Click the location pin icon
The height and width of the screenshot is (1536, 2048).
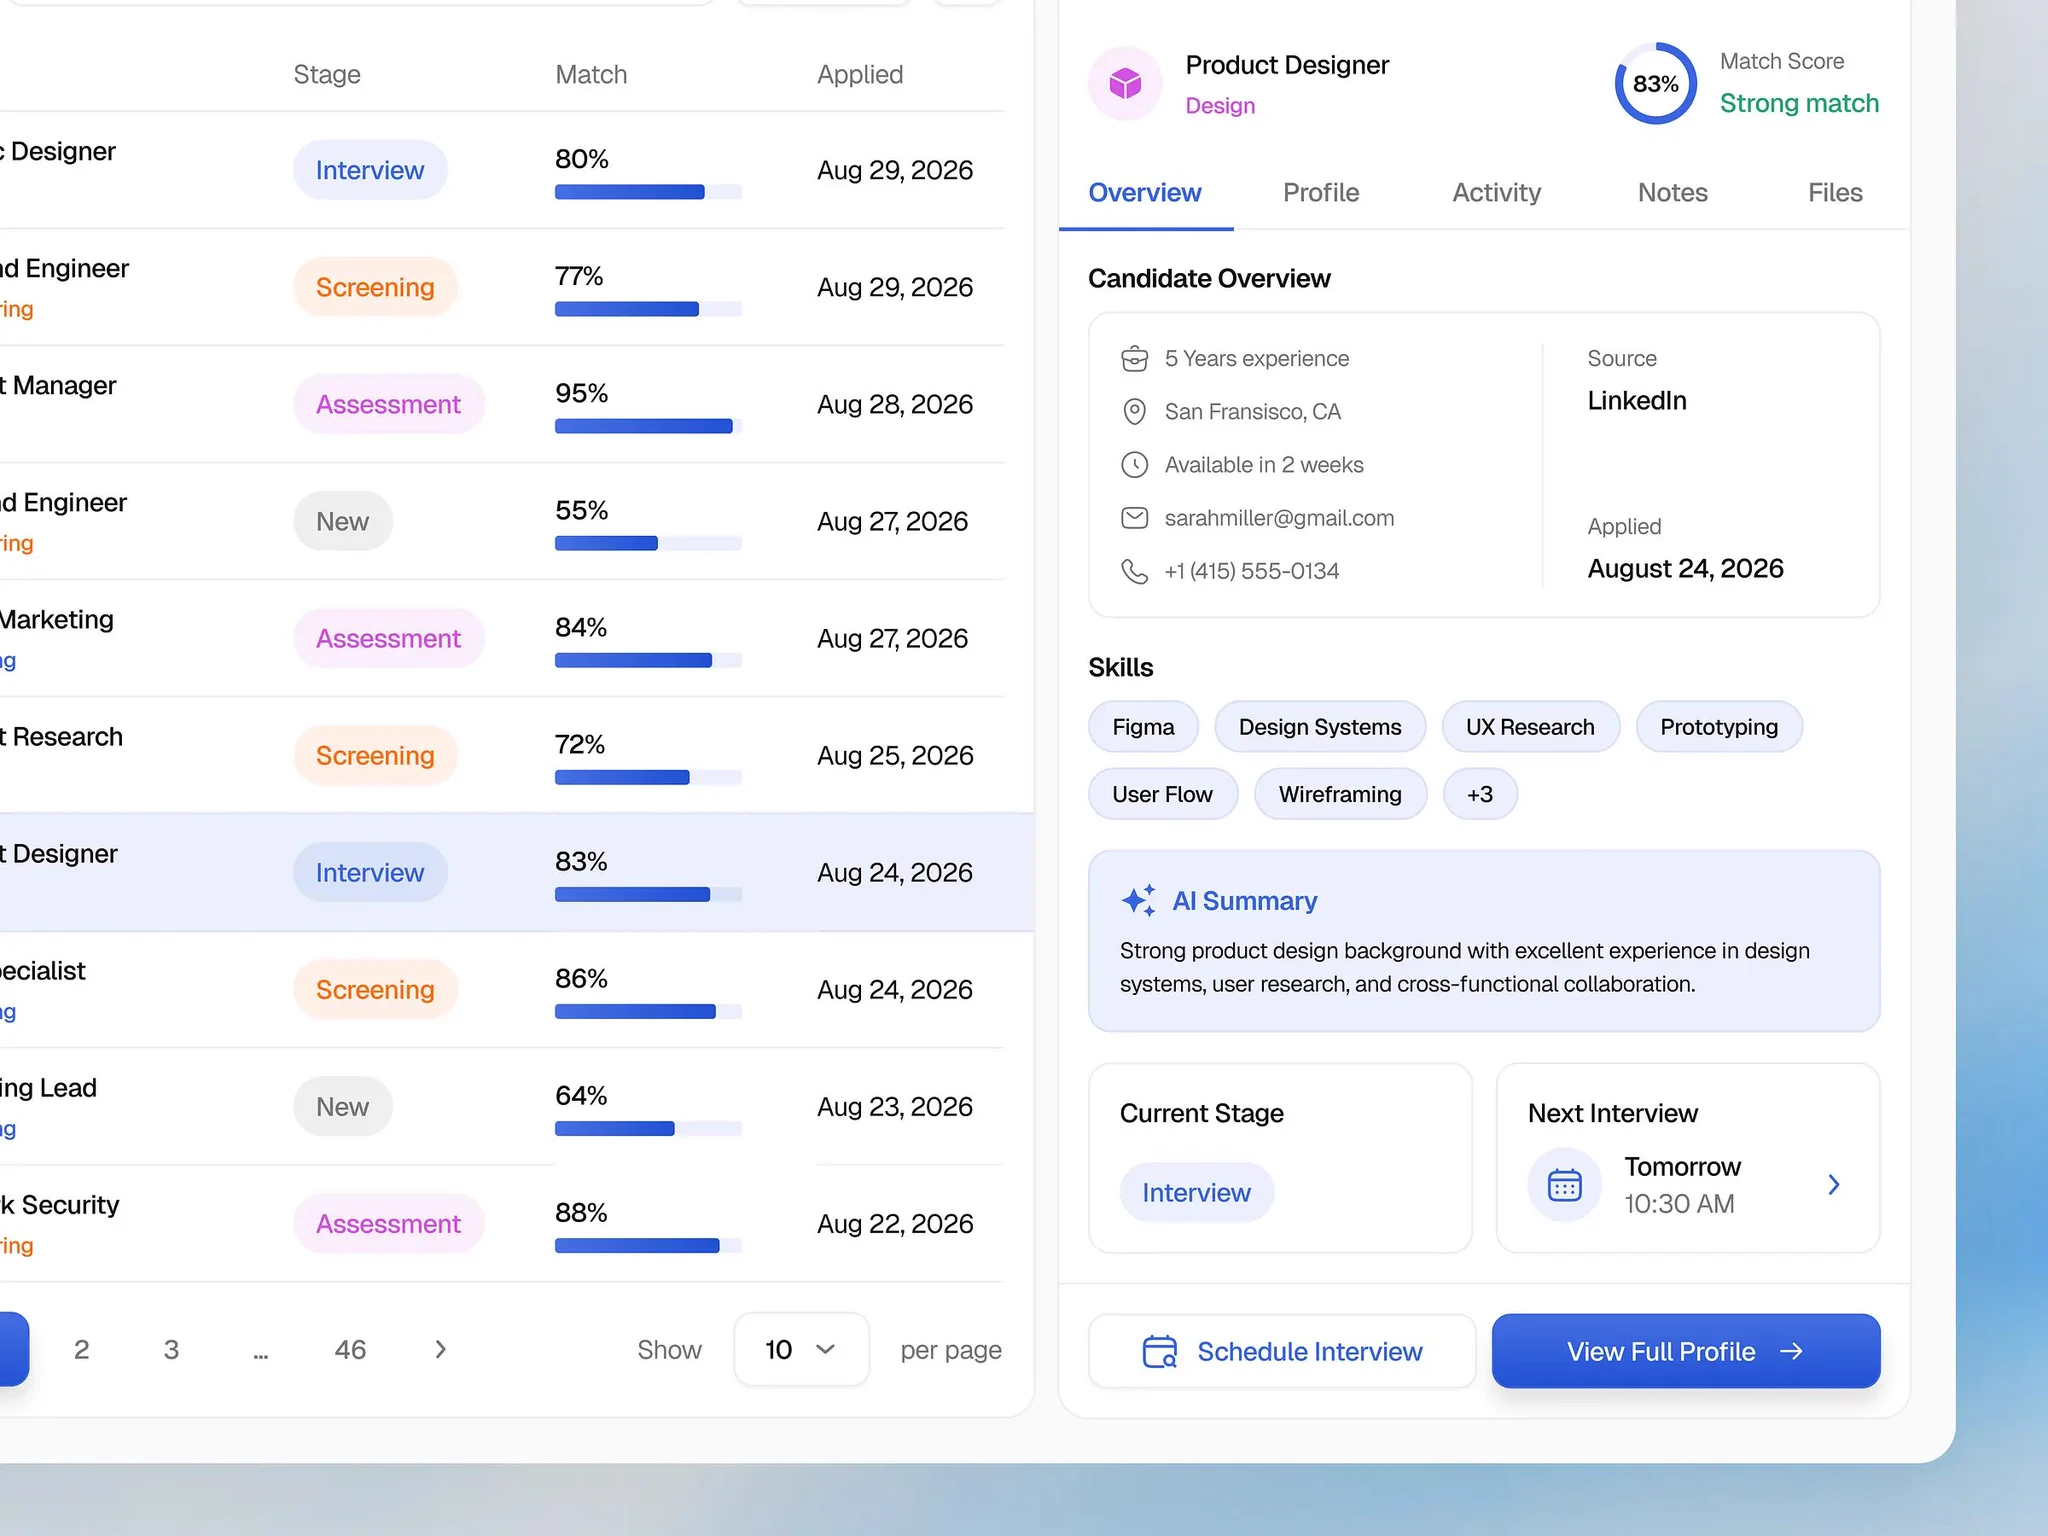click(x=1134, y=411)
